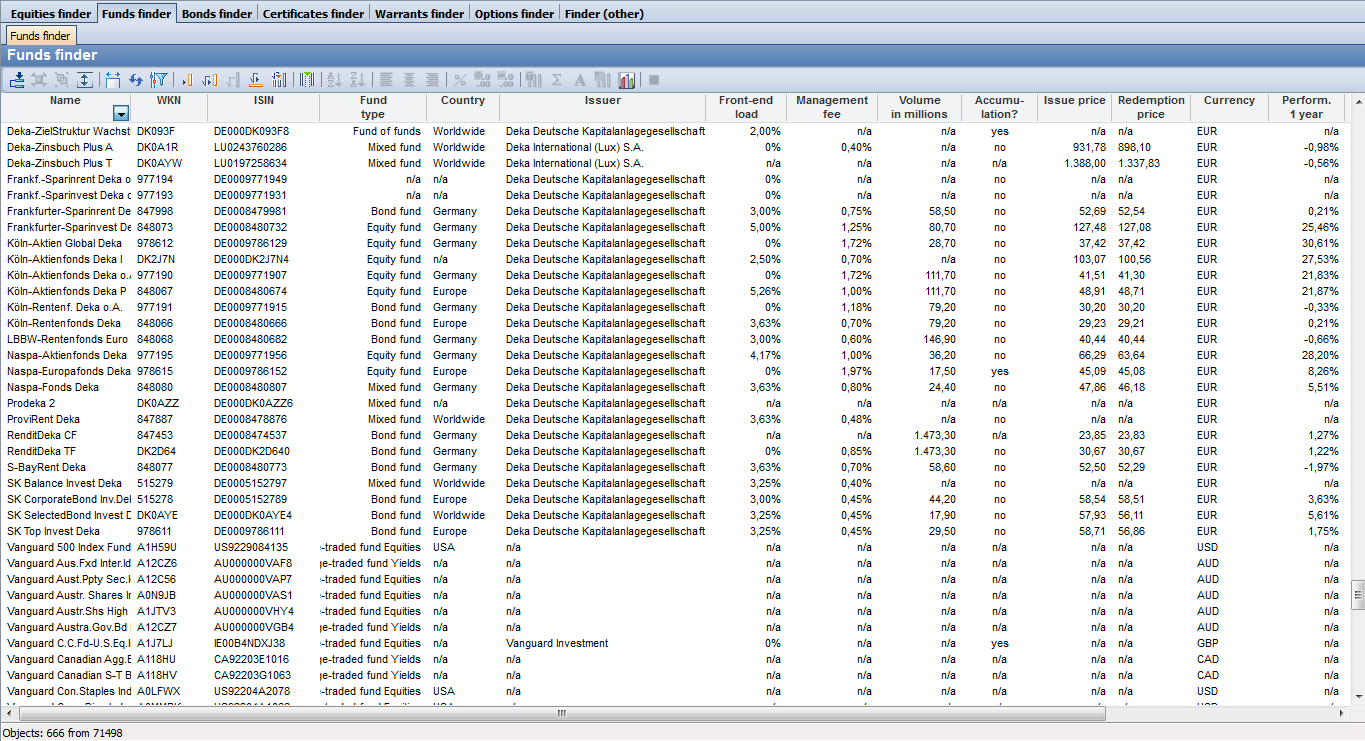This screenshot has width=1365, height=741.
Task: Click the left-align text toolbar icon
Action: (385, 80)
